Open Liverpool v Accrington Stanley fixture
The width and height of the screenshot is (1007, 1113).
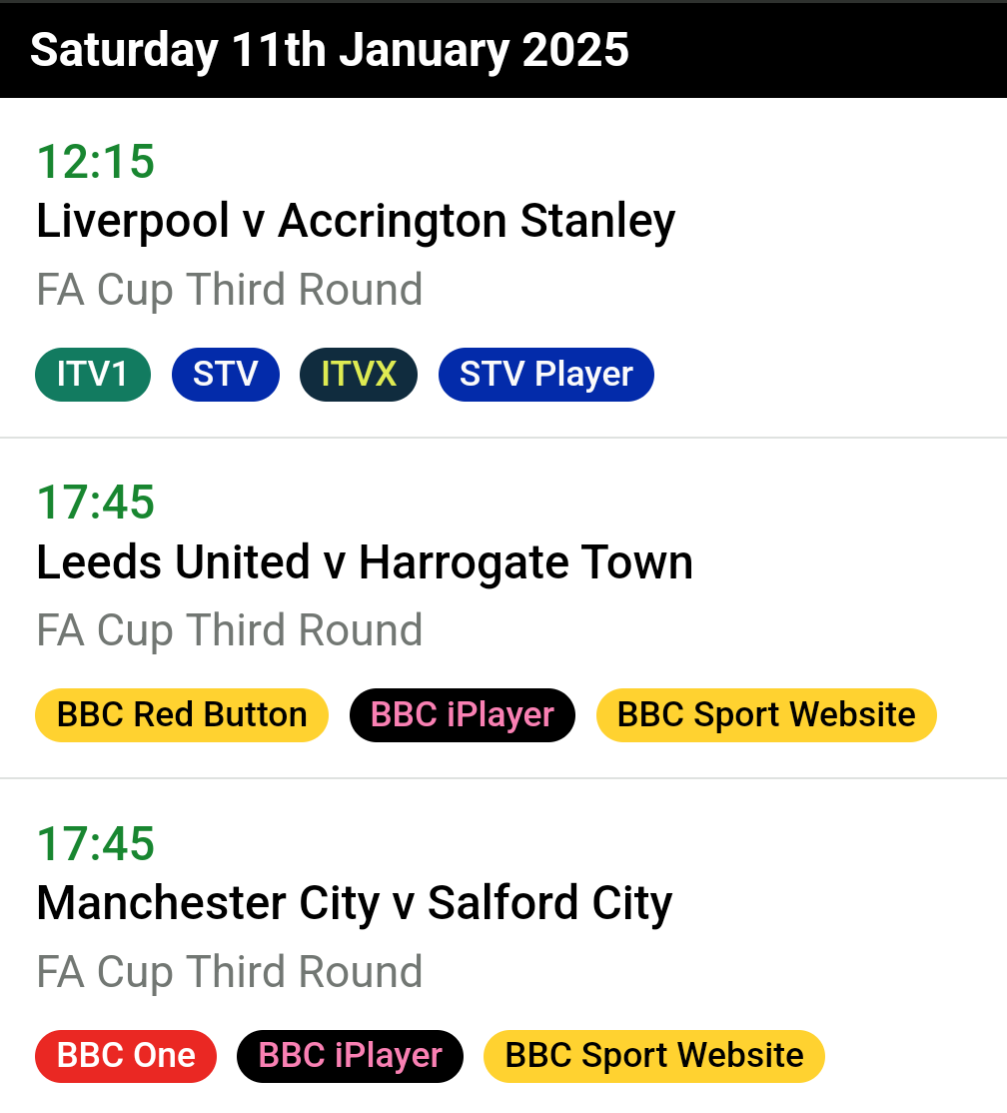point(356,221)
